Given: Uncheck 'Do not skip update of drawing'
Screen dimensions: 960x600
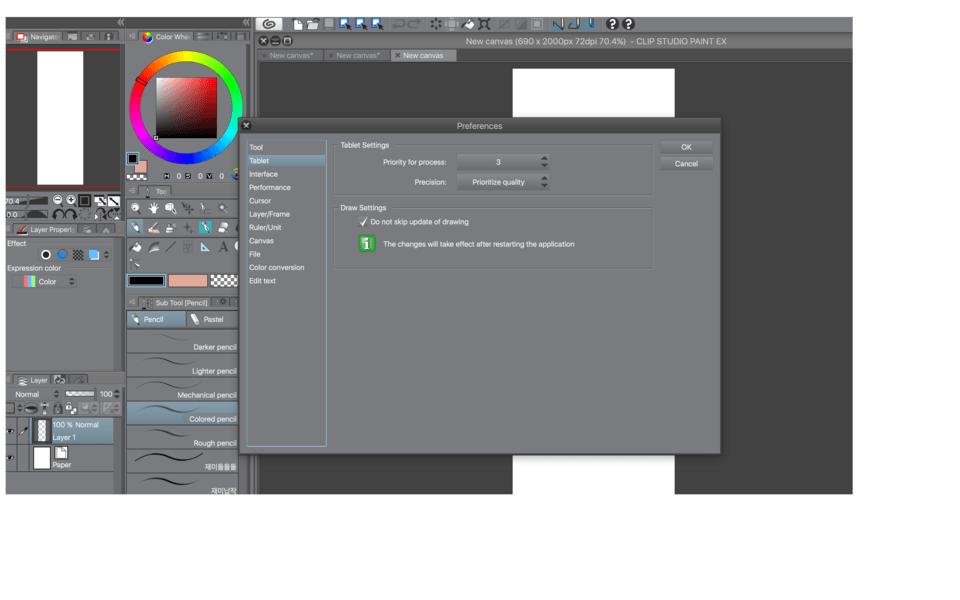Looking at the screenshot, I should [364, 222].
